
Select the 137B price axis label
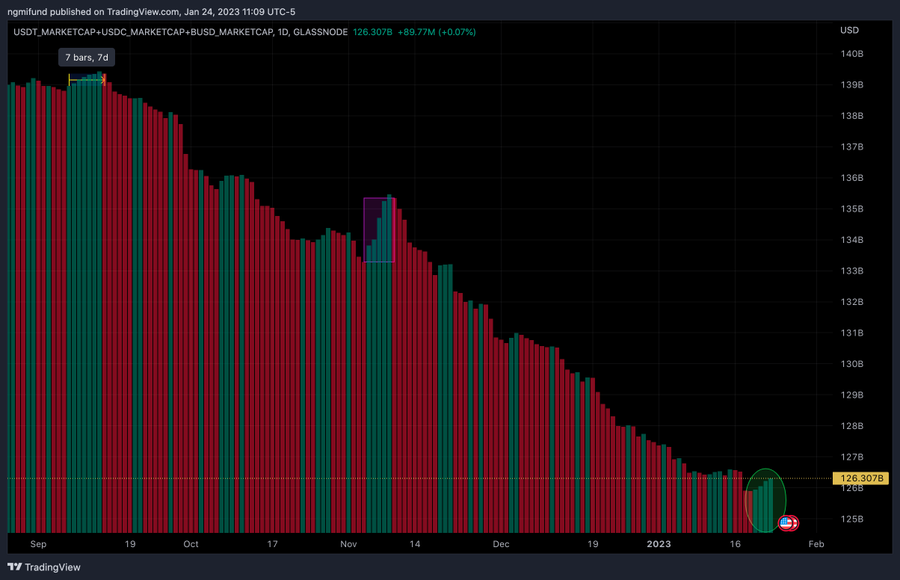pos(852,147)
